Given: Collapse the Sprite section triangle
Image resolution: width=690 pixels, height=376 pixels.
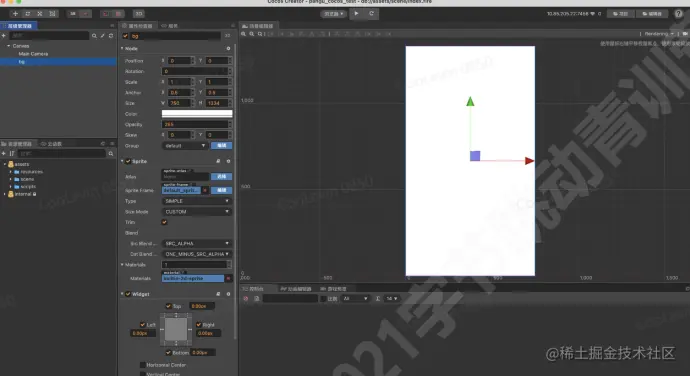Looking at the screenshot, I should coord(122,161).
